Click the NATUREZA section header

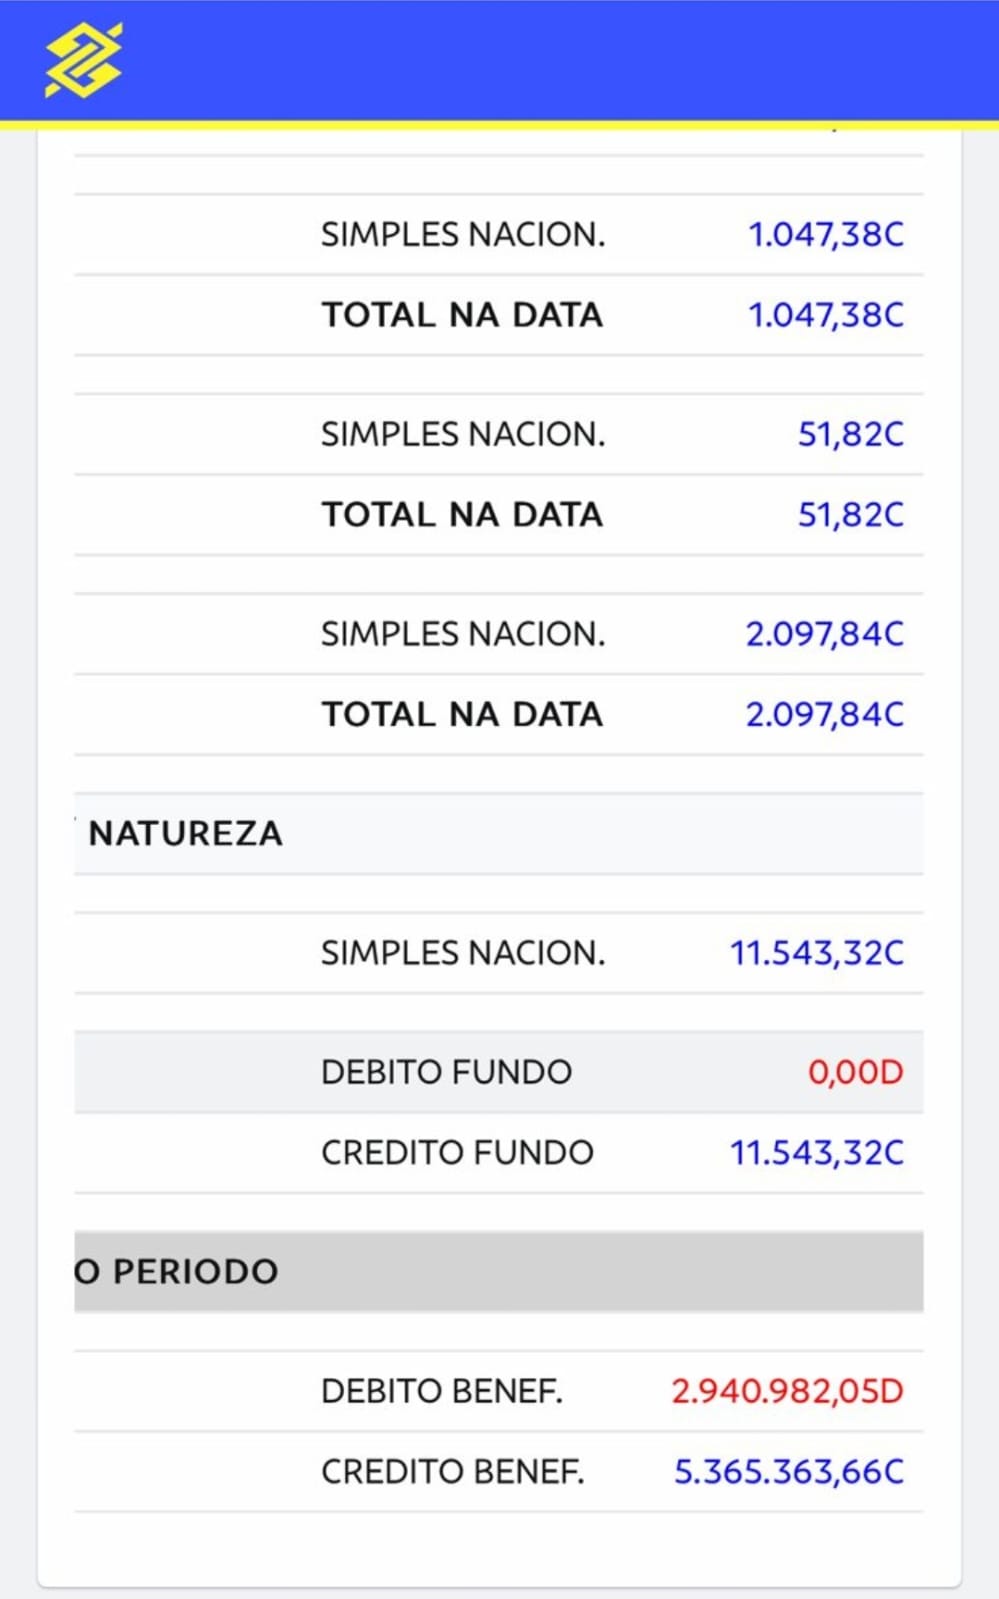tap(186, 834)
